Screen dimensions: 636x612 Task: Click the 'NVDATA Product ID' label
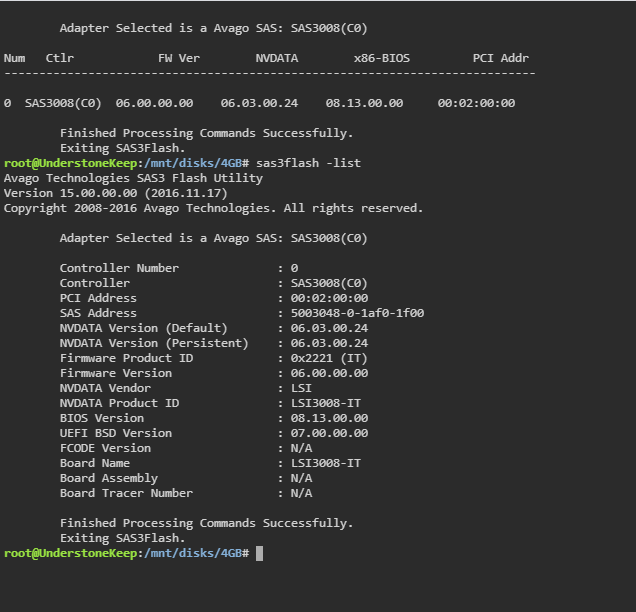119,403
